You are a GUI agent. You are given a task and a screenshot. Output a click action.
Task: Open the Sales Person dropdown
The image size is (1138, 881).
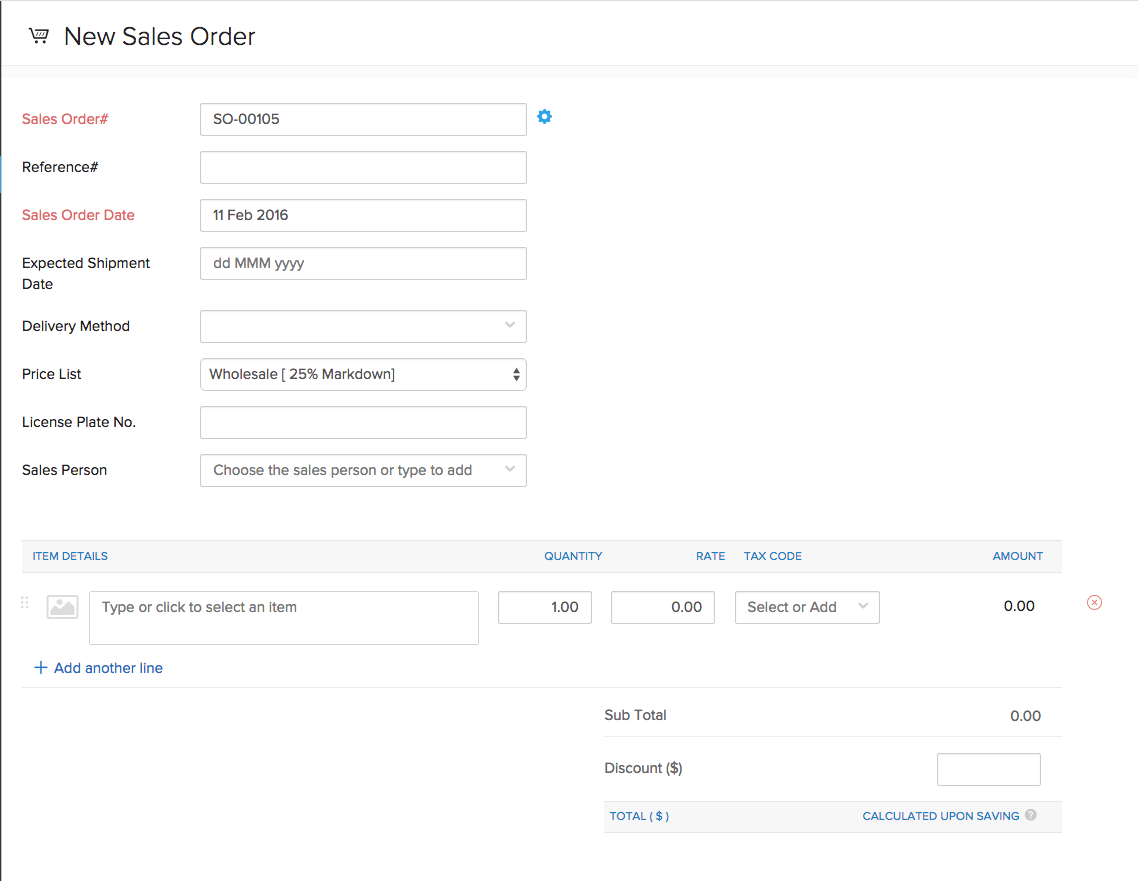click(x=363, y=470)
